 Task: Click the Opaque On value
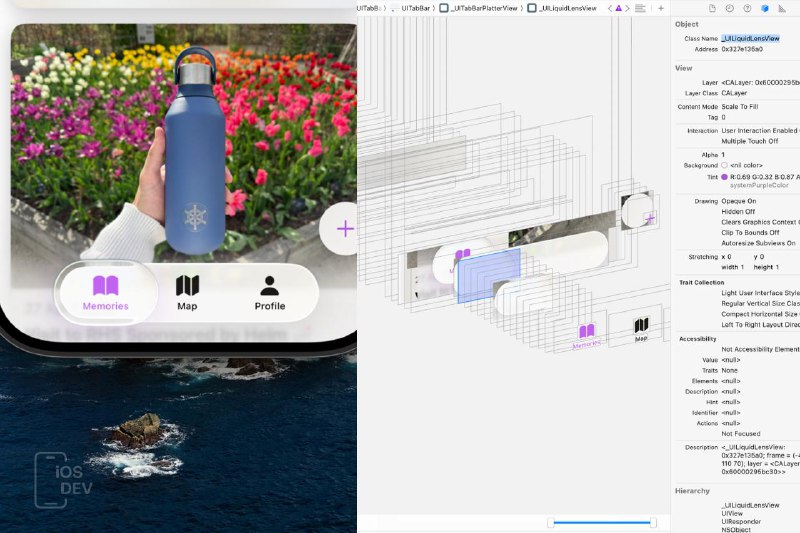pyautogui.click(x=739, y=201)
